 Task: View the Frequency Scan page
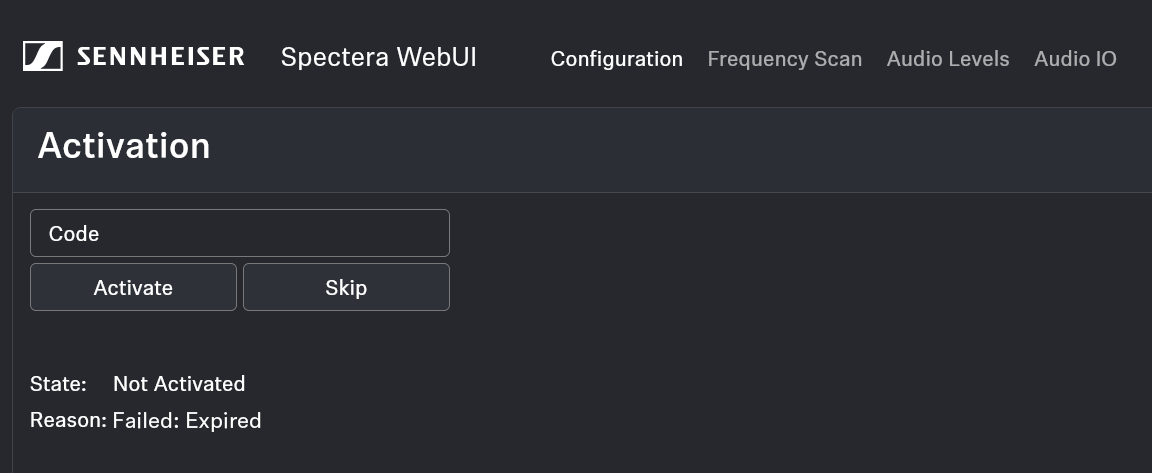(784, 59)
